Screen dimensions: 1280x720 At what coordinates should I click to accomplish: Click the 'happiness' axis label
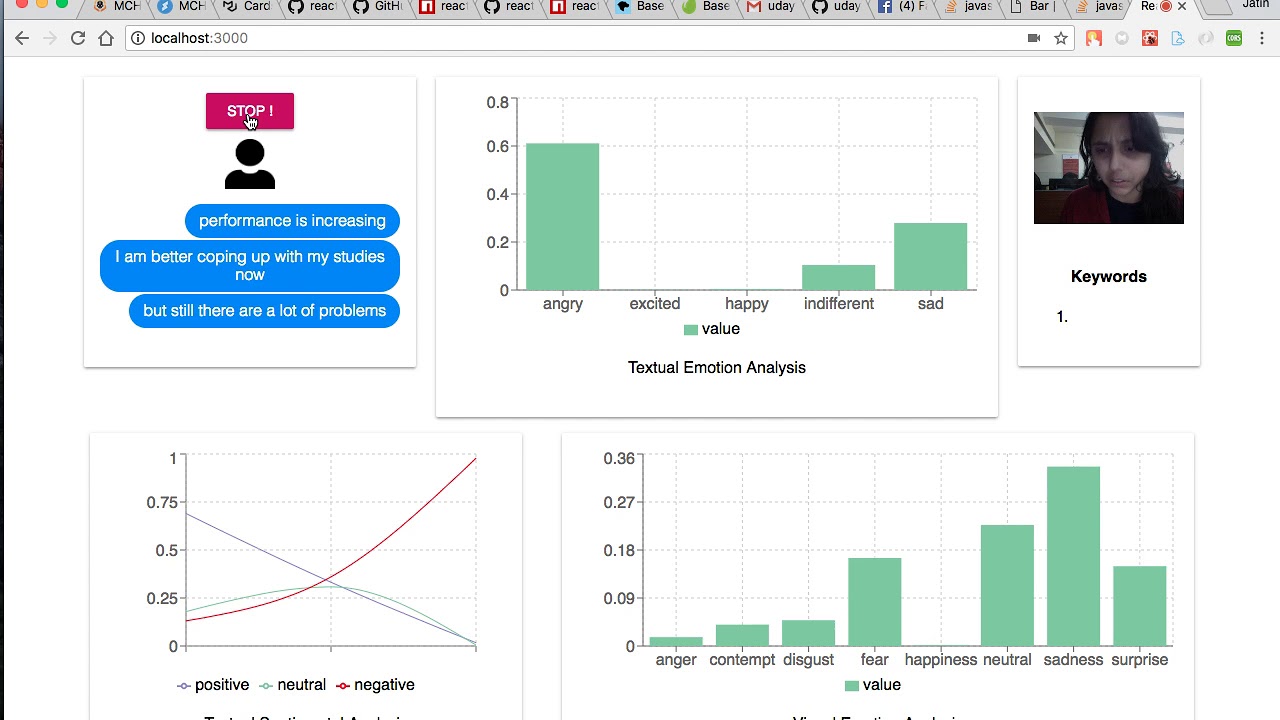(941, 660)
